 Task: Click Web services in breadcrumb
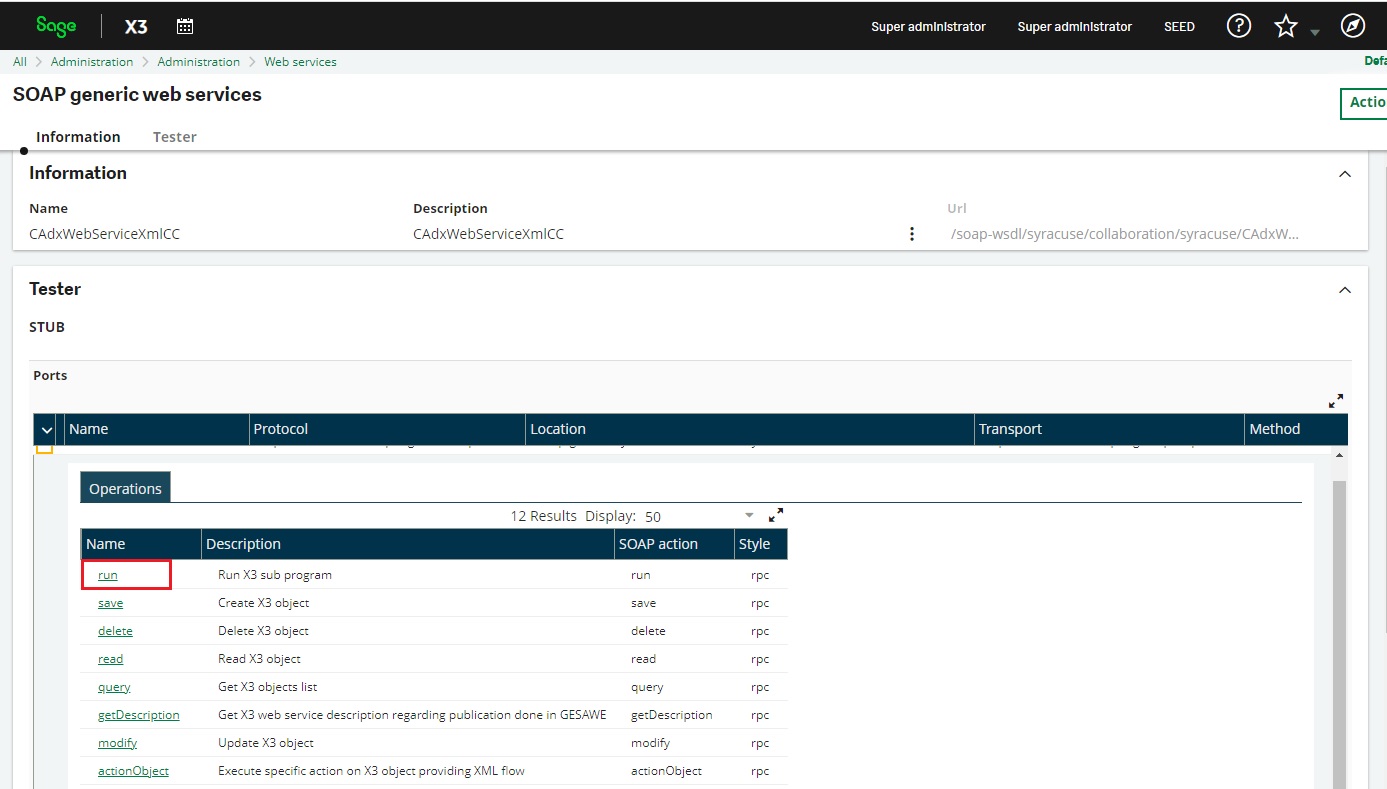(300, 62)
